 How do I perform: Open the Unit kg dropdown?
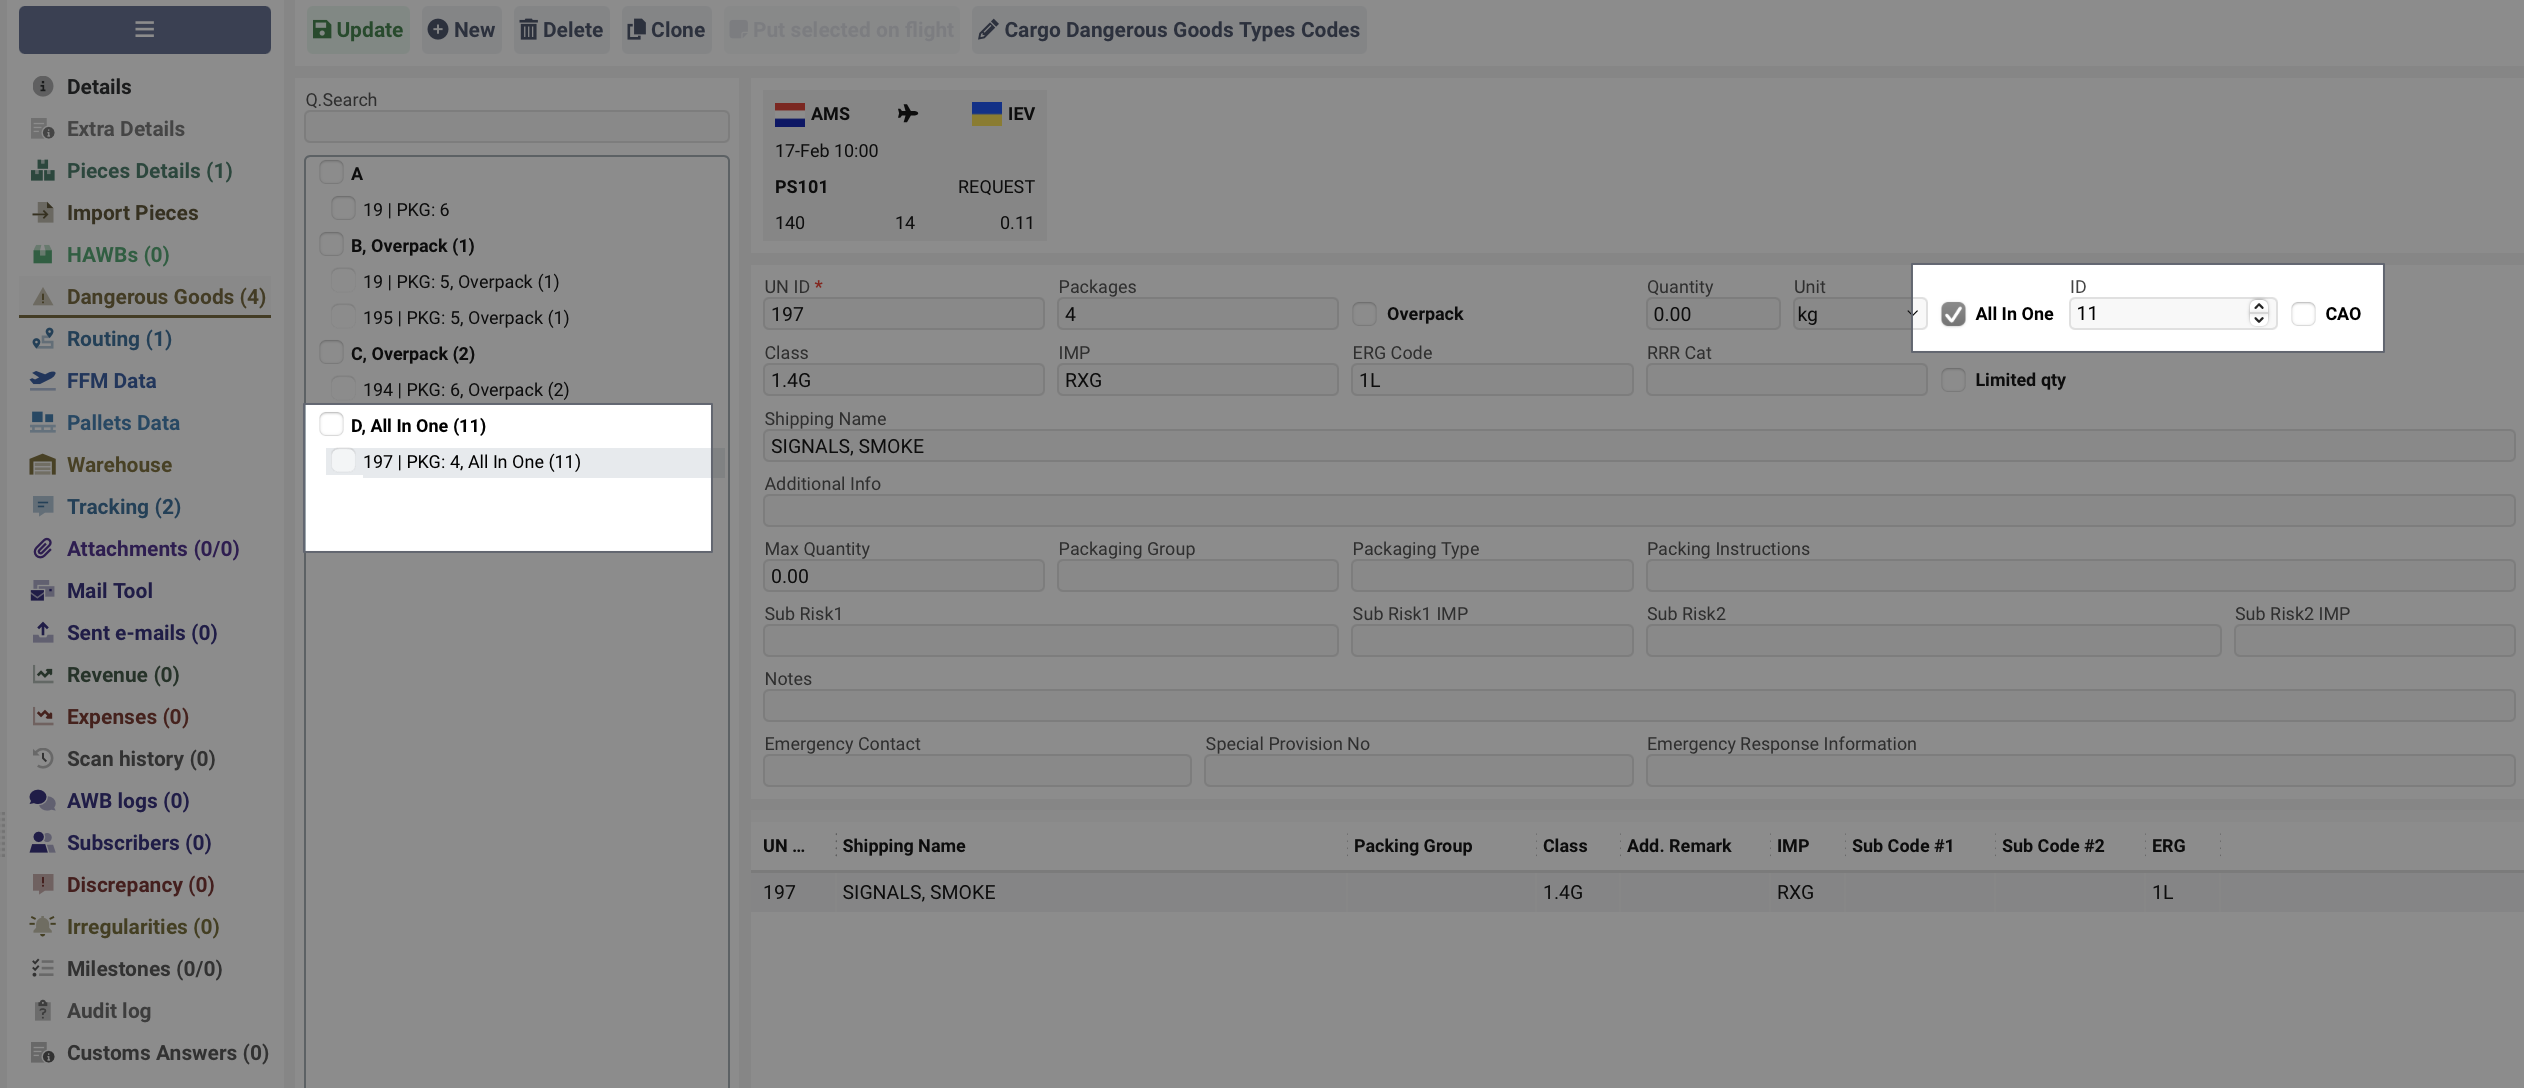point(1858,314)
